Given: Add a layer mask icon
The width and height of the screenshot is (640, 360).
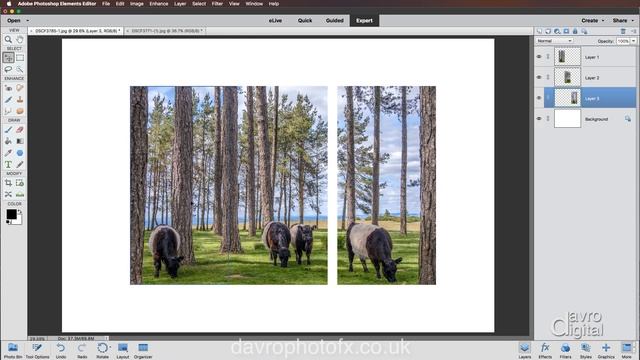Looking at the screenshot, I should (x=566, y=31).
